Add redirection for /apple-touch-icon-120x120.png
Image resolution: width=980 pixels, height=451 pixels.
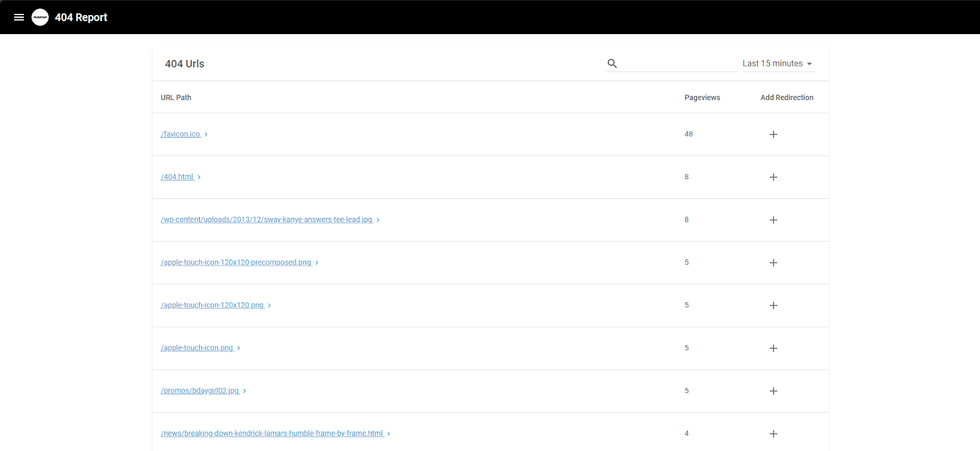point(773,306)
